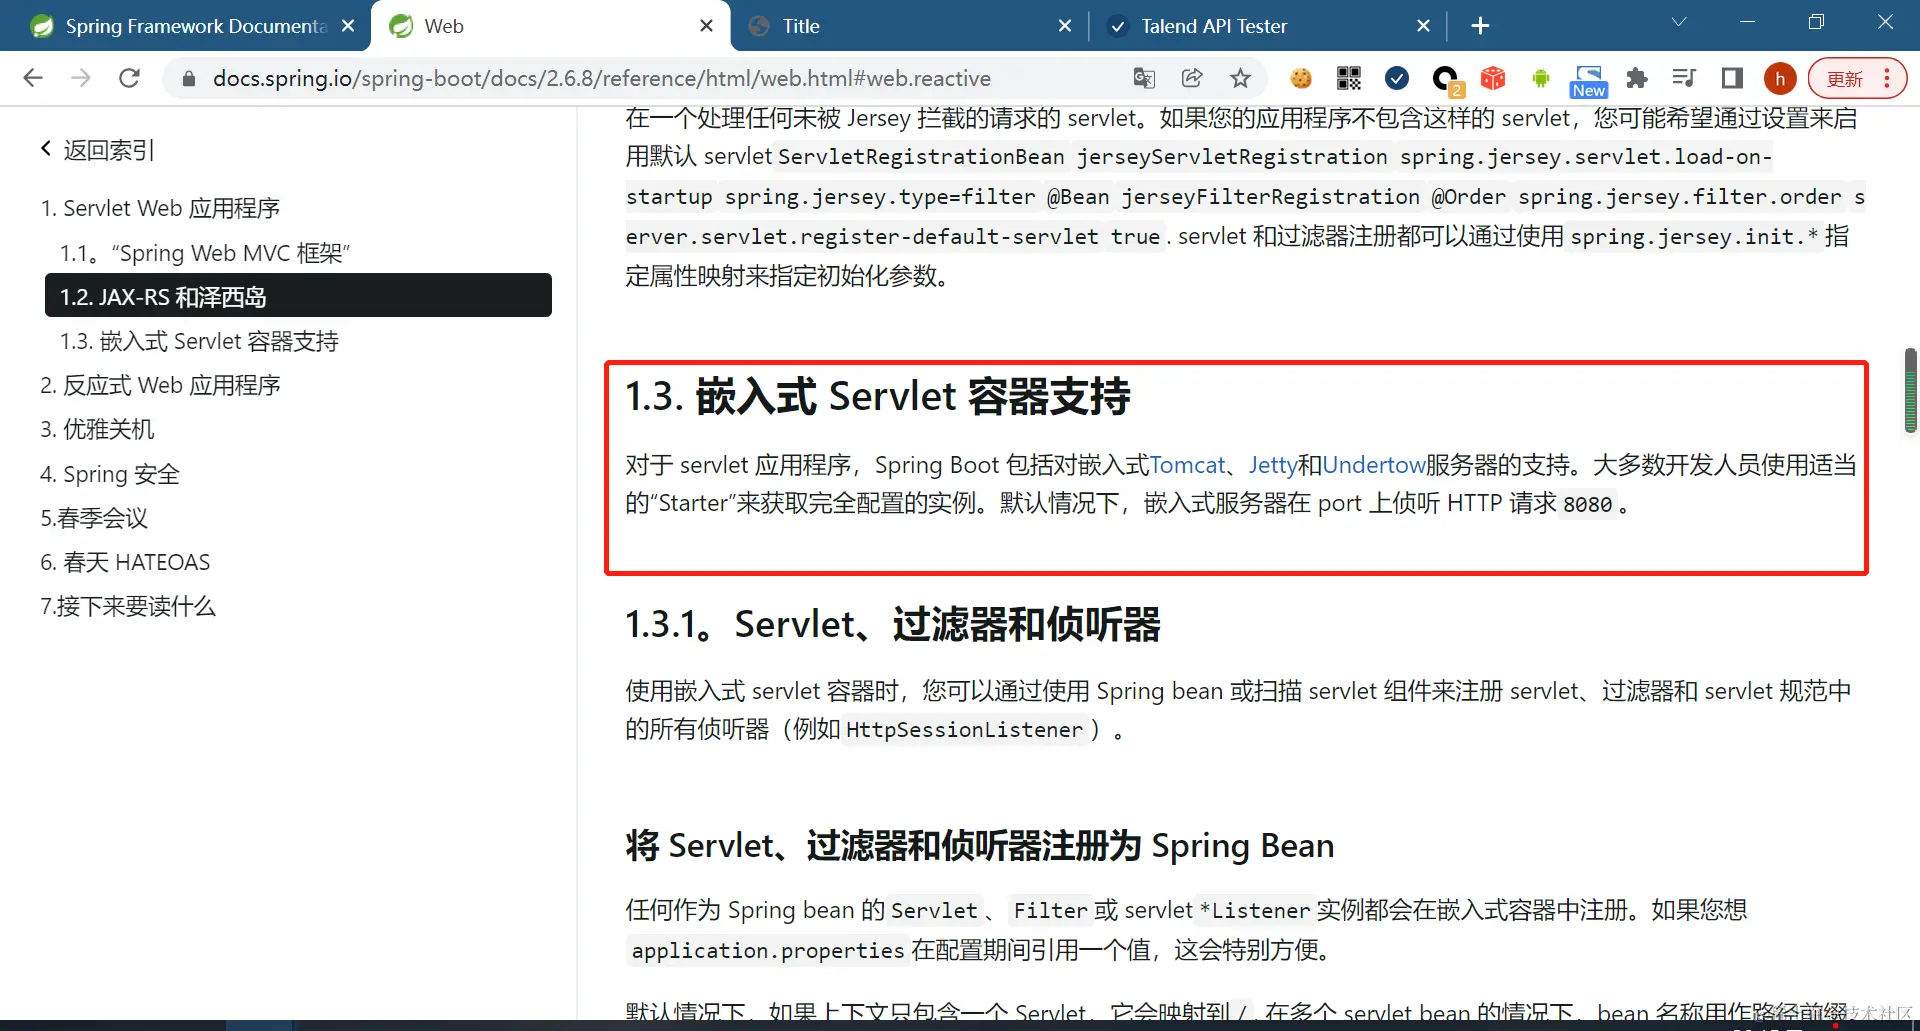Click the jerseyFilterRegistration code text

click(1270, 197)
